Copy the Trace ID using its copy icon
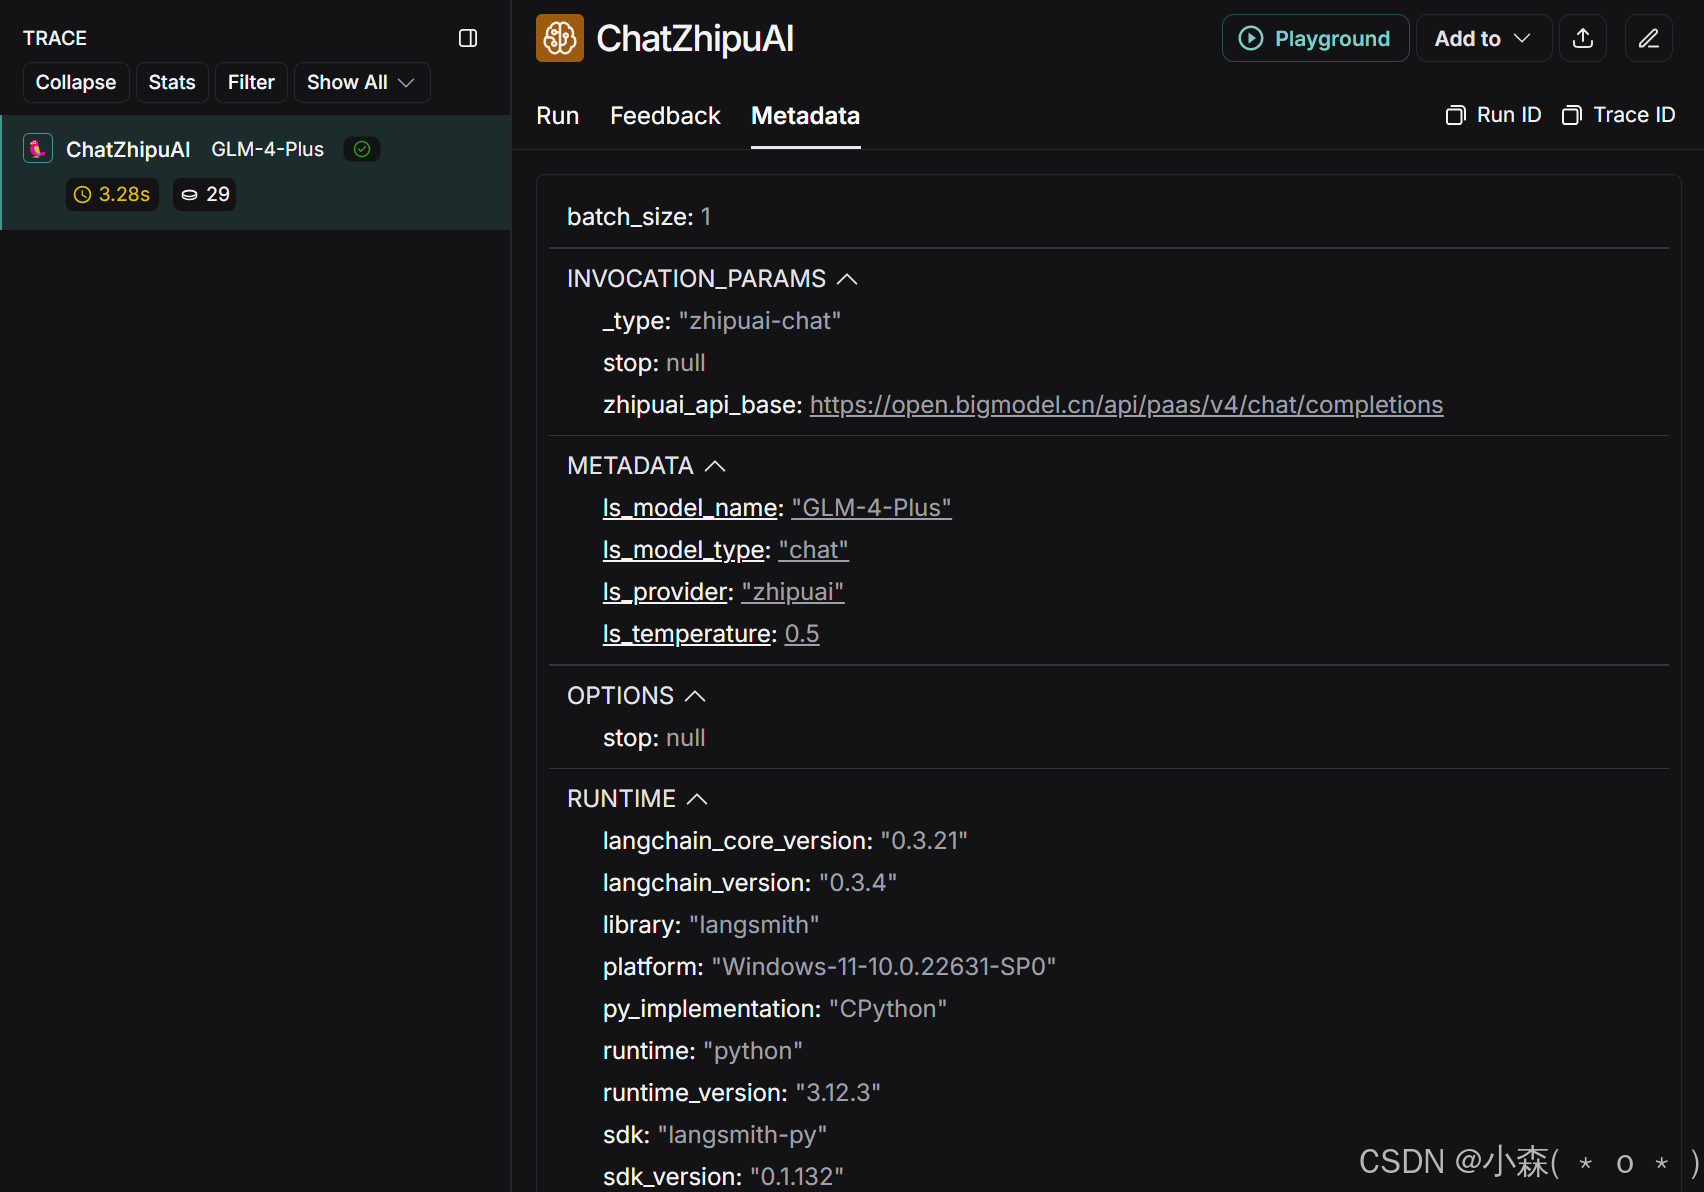Viewport: 1704px width, 1192px height. [1573, 115]
